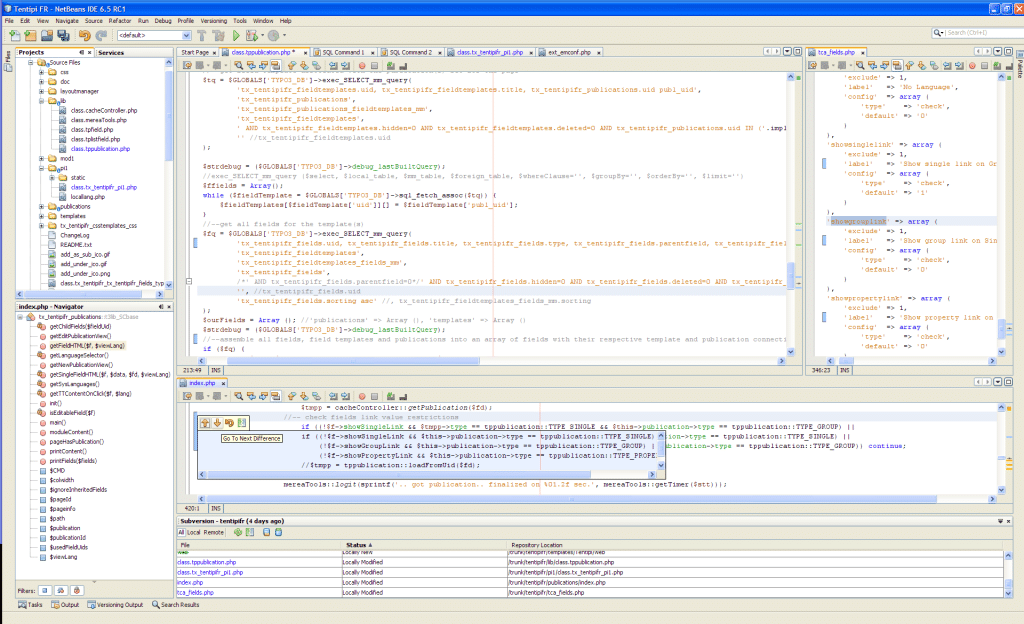
Task: Toggle the All filter in Subversion panel
Action: (181, 532)
